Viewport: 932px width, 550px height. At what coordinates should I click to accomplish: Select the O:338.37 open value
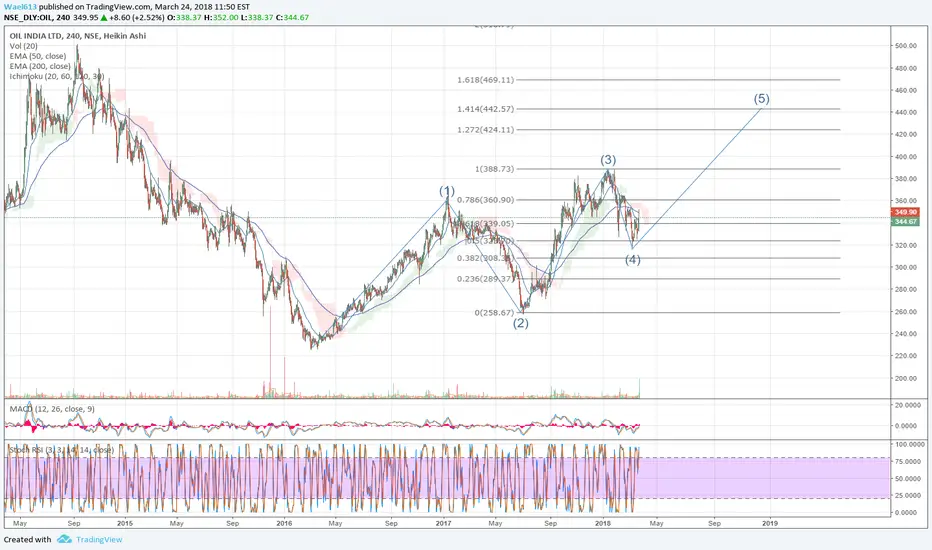(x=184, y=17)
